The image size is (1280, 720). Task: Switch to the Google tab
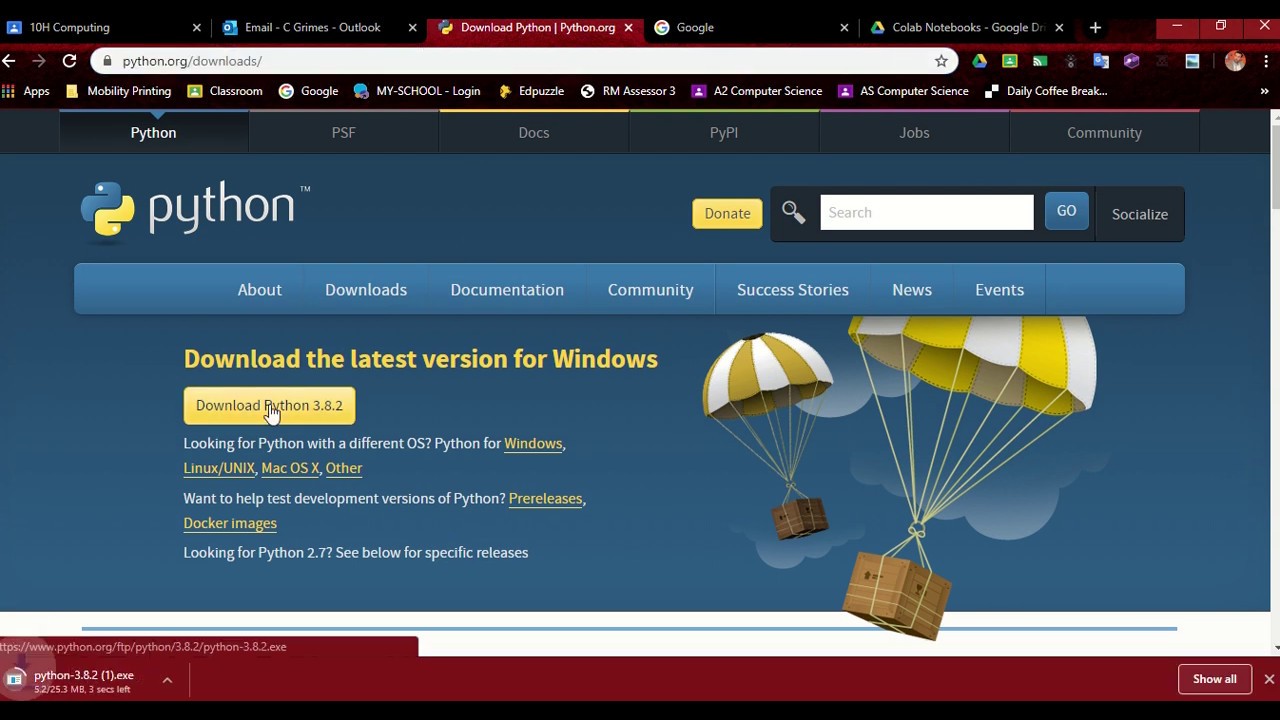[x=751, y=27]
